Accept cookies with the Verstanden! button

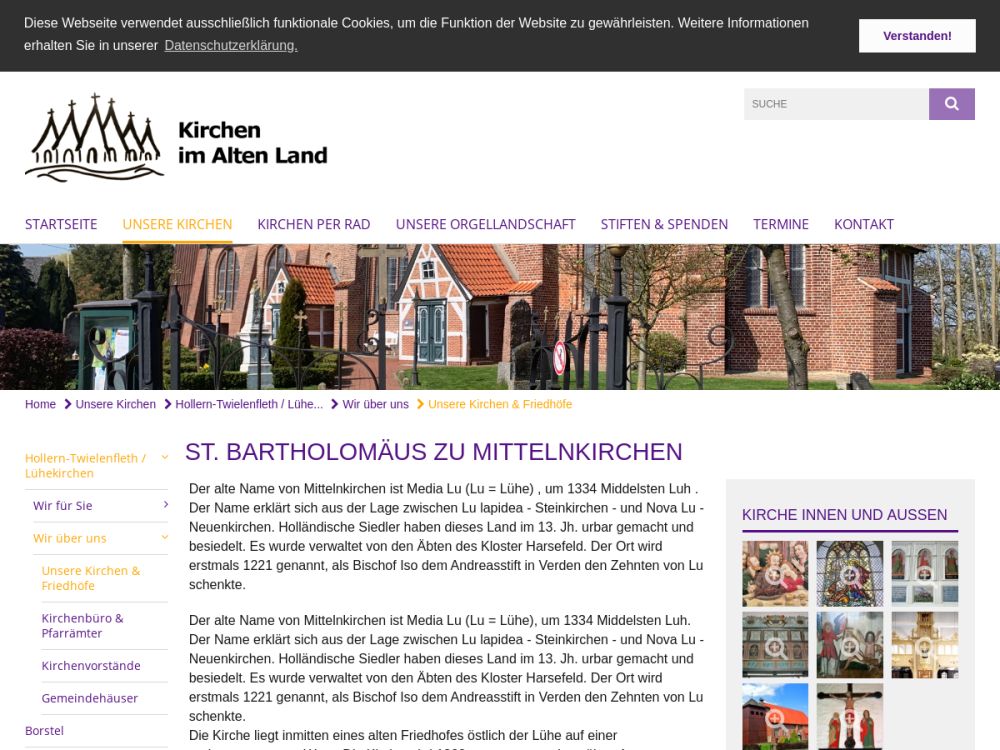[x=917, y=36]
